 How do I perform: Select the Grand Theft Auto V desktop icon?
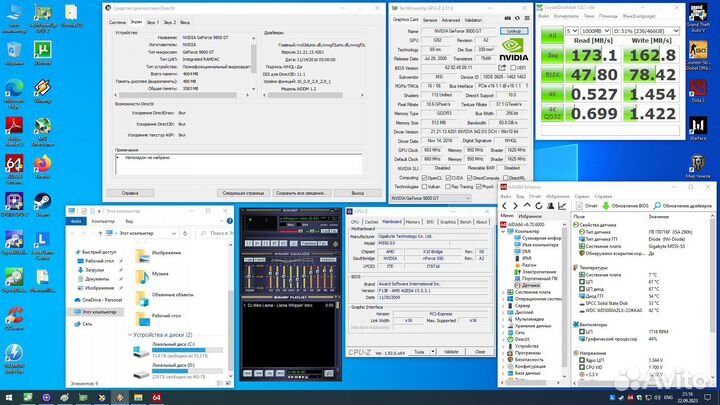(x=698, y=17)
